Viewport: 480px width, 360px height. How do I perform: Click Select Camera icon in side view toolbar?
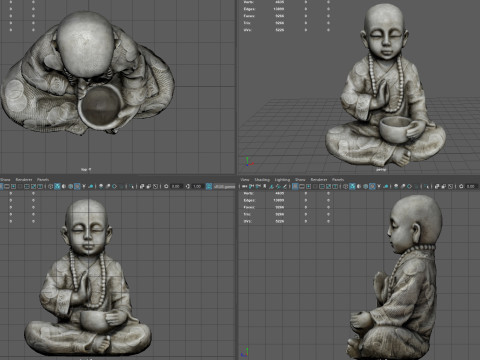tap(245, 186)
